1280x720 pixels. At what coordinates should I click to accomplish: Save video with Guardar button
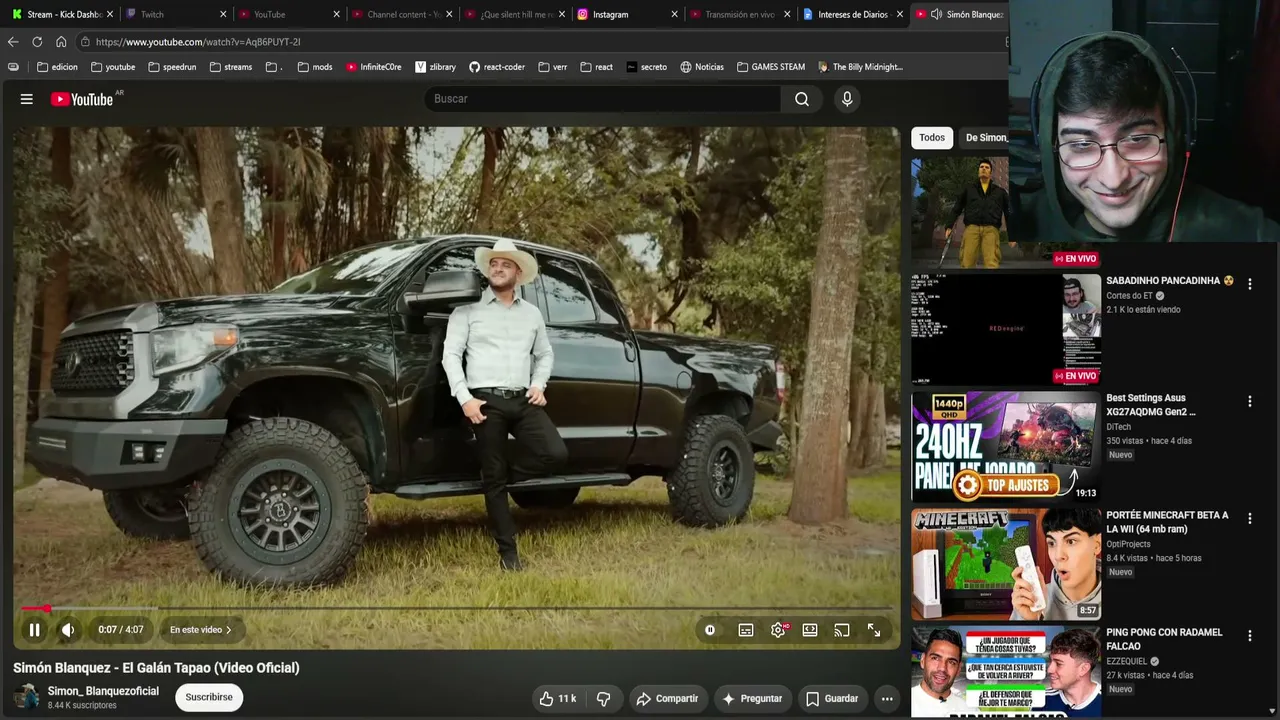click(x=832, y=699)
